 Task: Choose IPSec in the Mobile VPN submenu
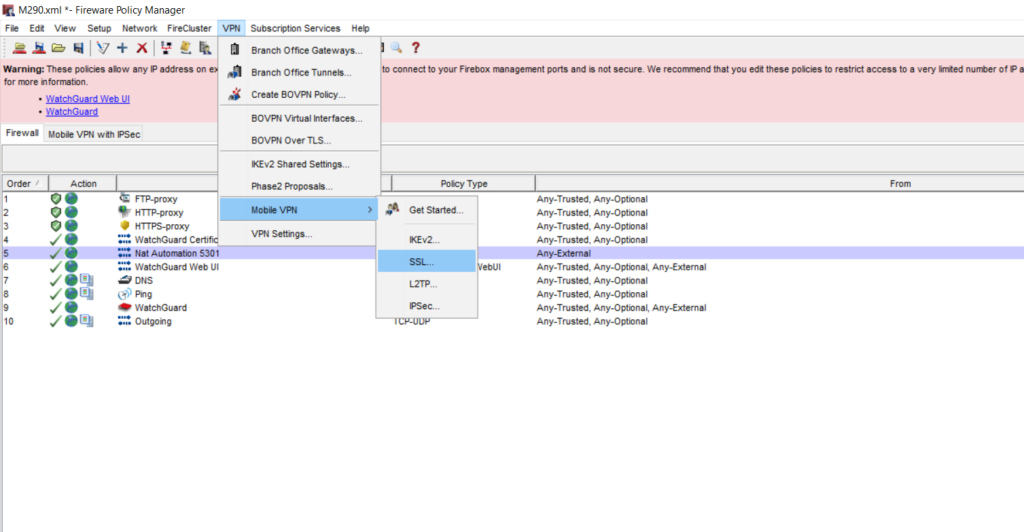pos(427,305)
